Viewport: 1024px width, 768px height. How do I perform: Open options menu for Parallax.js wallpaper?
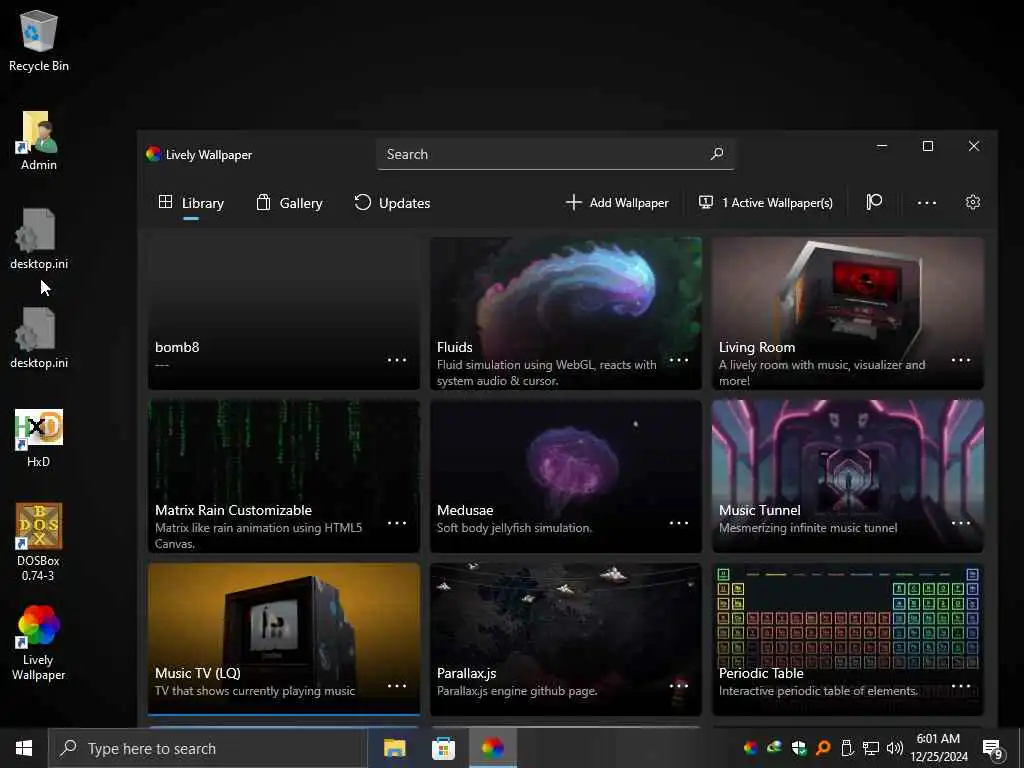pos(679,686)
